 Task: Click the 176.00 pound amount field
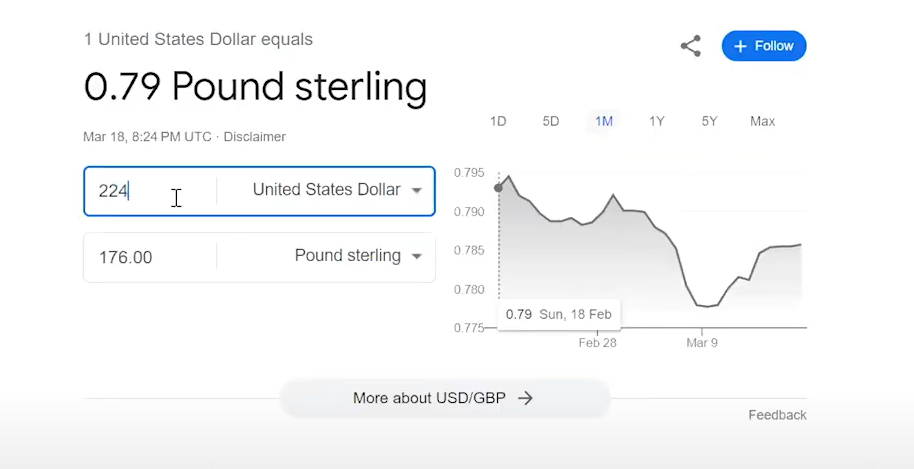click(x=150, y=257)
